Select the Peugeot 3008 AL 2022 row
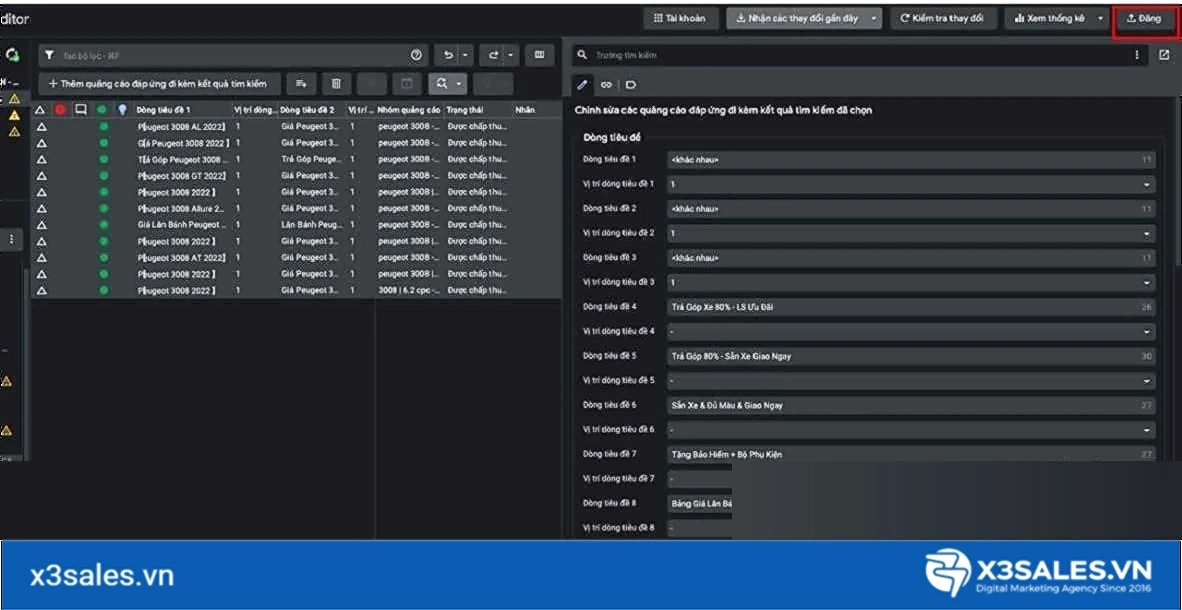 (x=296, y=127)
